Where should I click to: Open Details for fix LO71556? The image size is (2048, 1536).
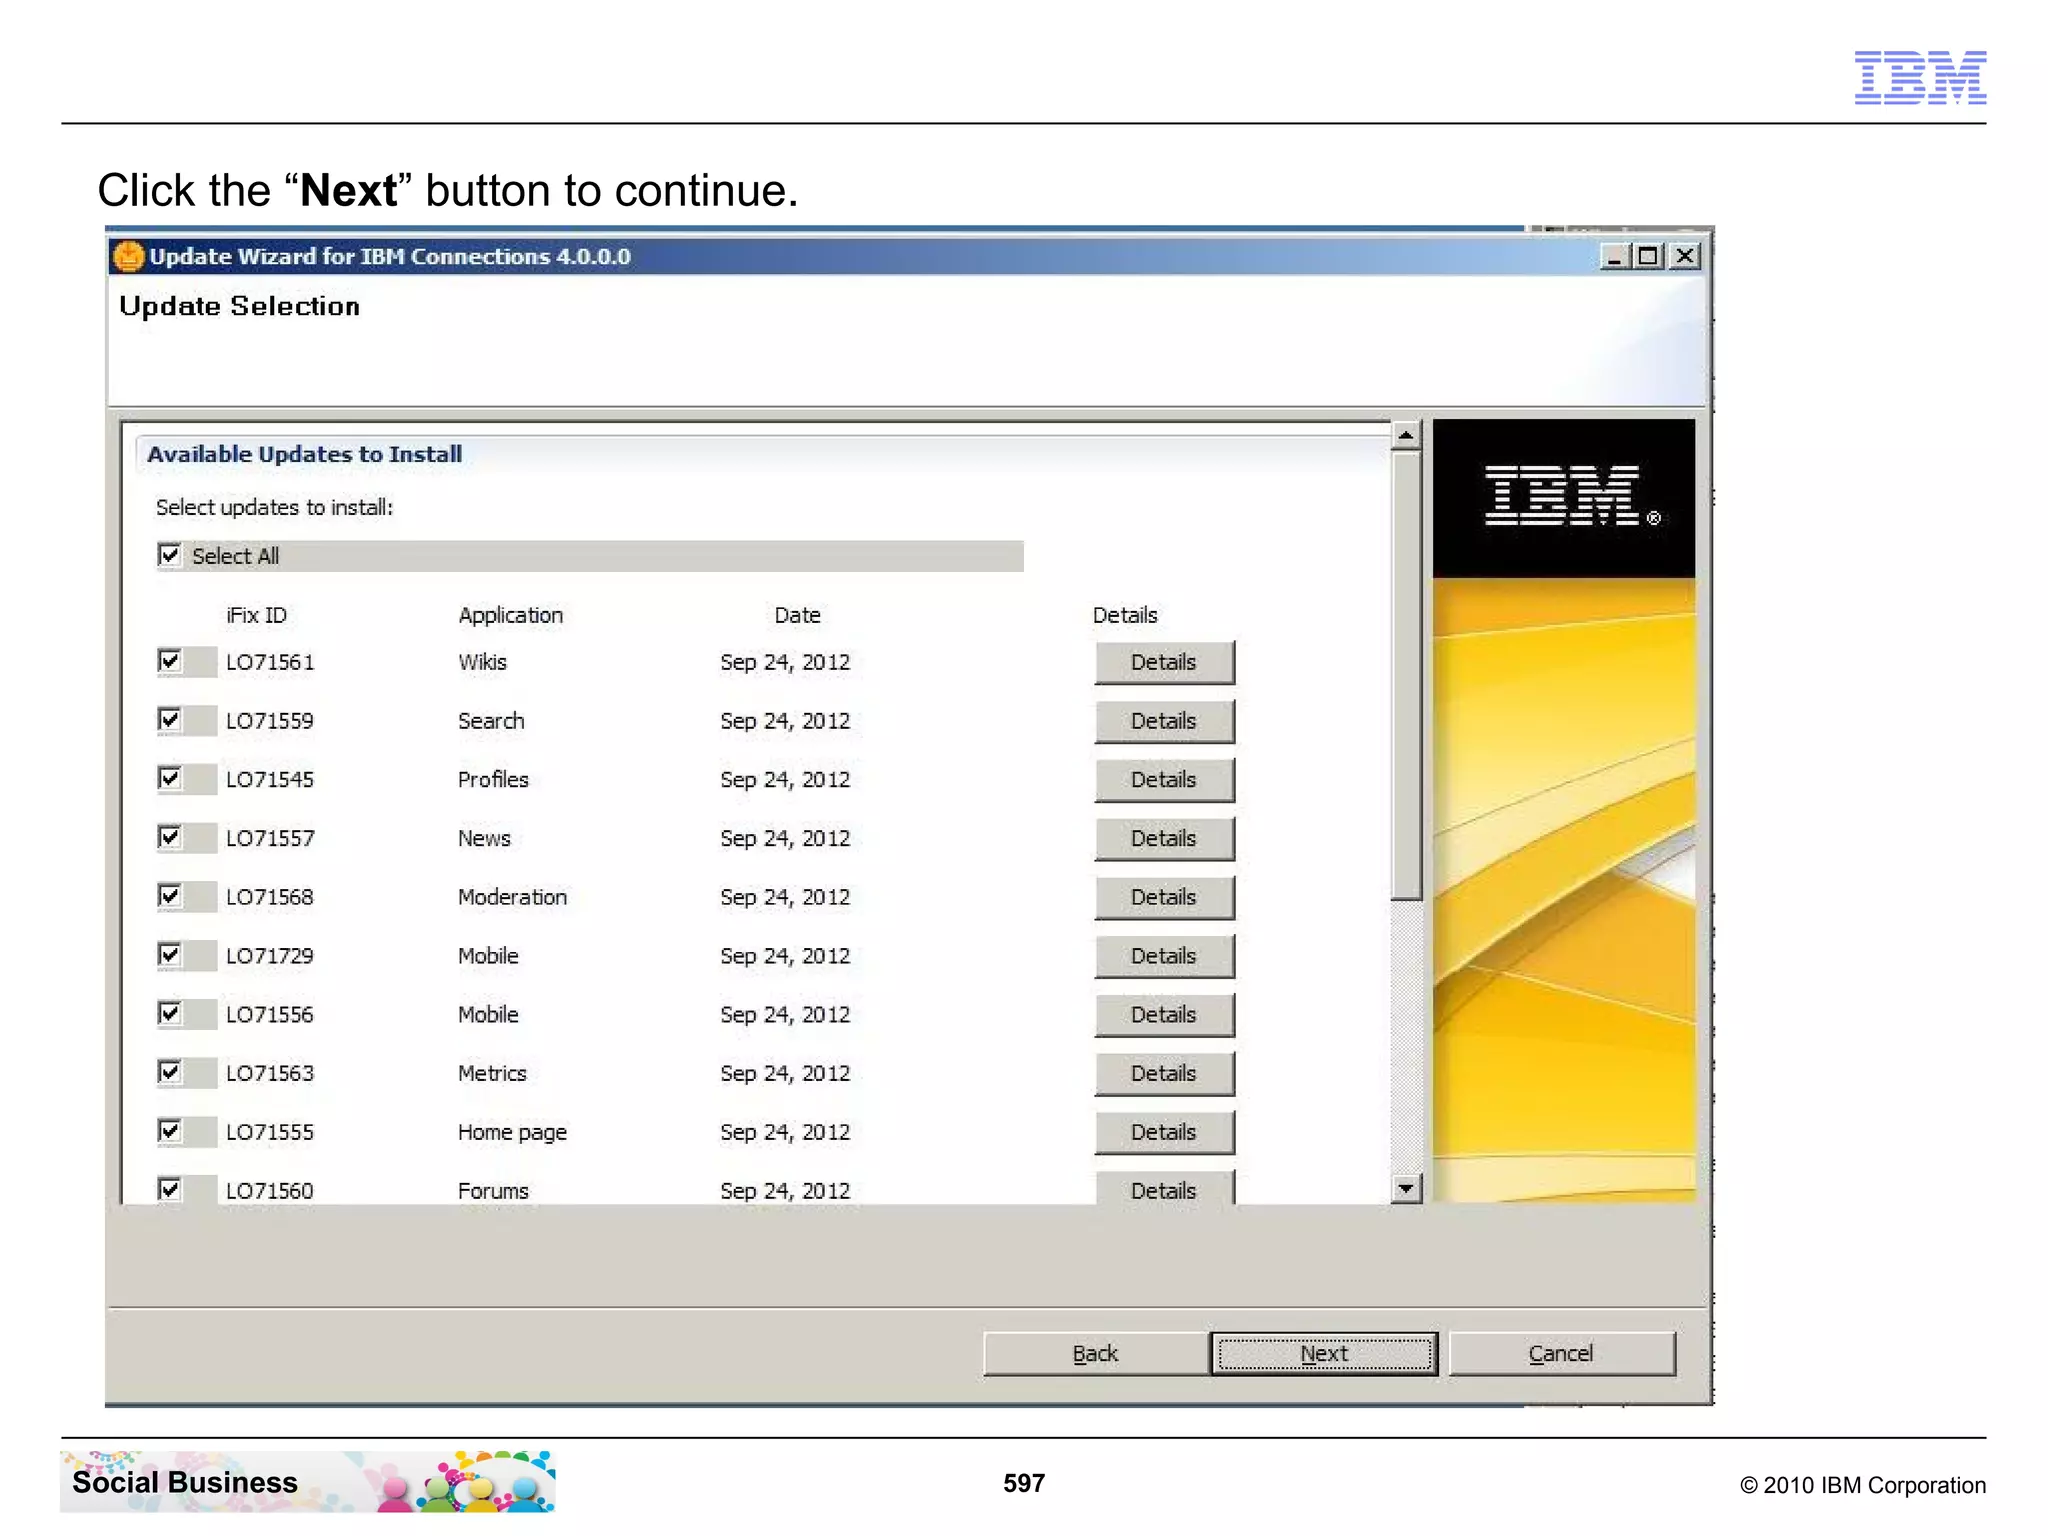pos(1164,1015)
